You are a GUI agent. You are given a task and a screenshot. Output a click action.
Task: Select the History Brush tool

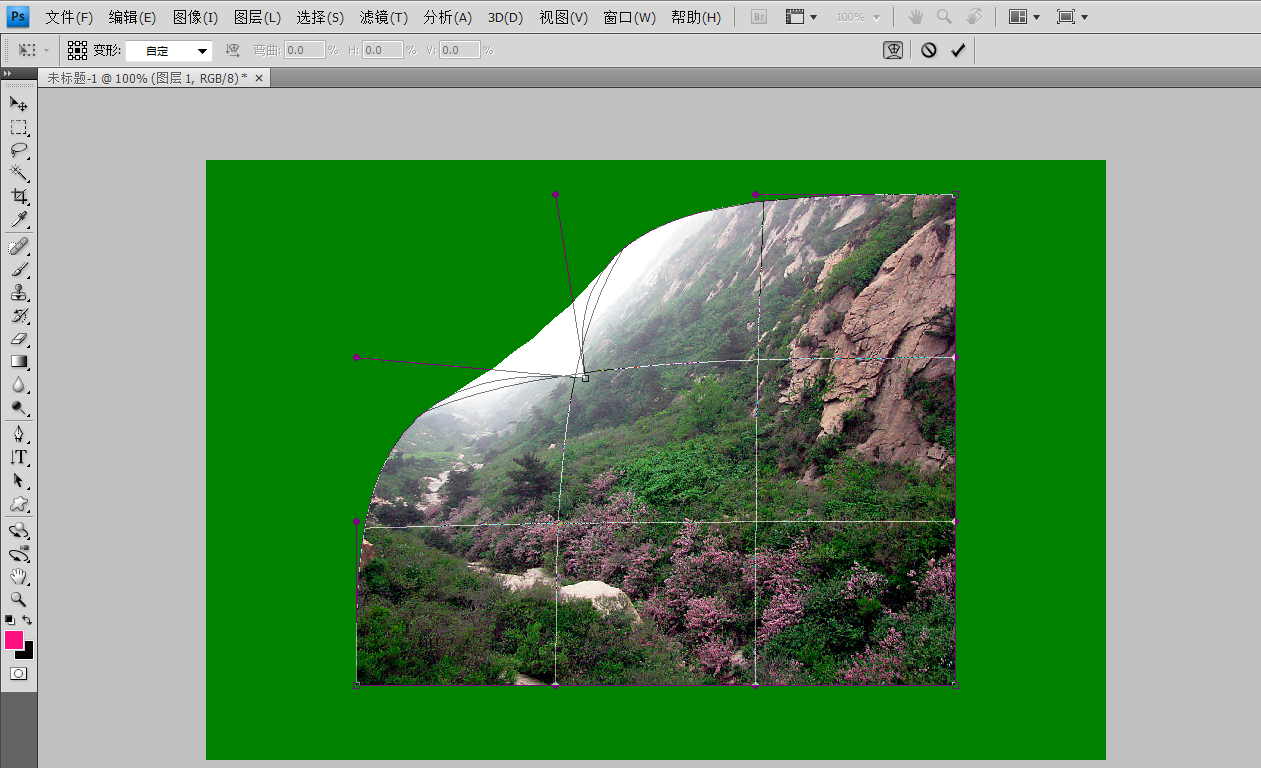18,315
